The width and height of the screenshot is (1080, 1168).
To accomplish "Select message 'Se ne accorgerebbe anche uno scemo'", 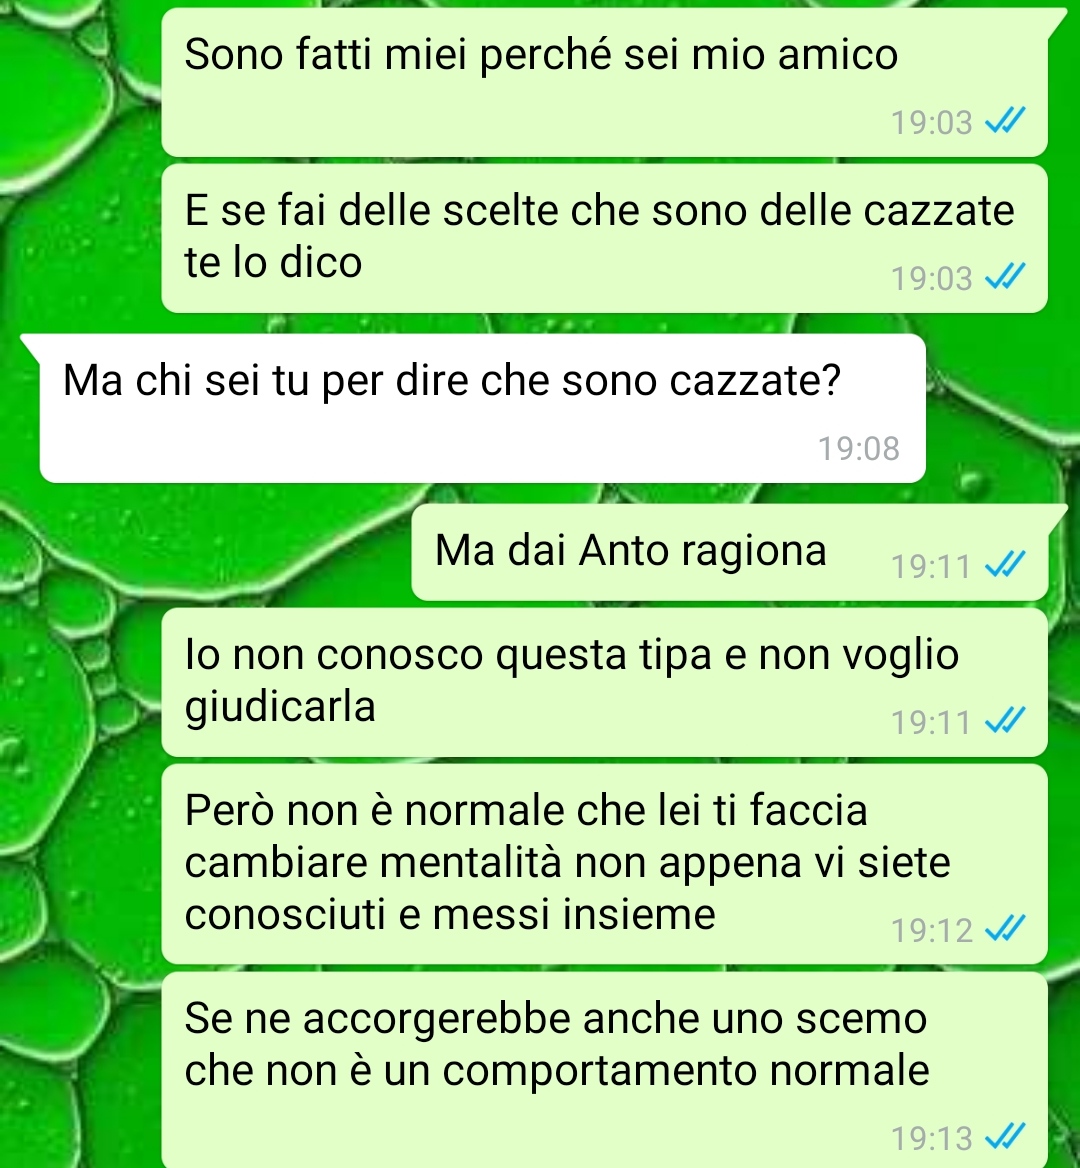I will point(605,1070).
